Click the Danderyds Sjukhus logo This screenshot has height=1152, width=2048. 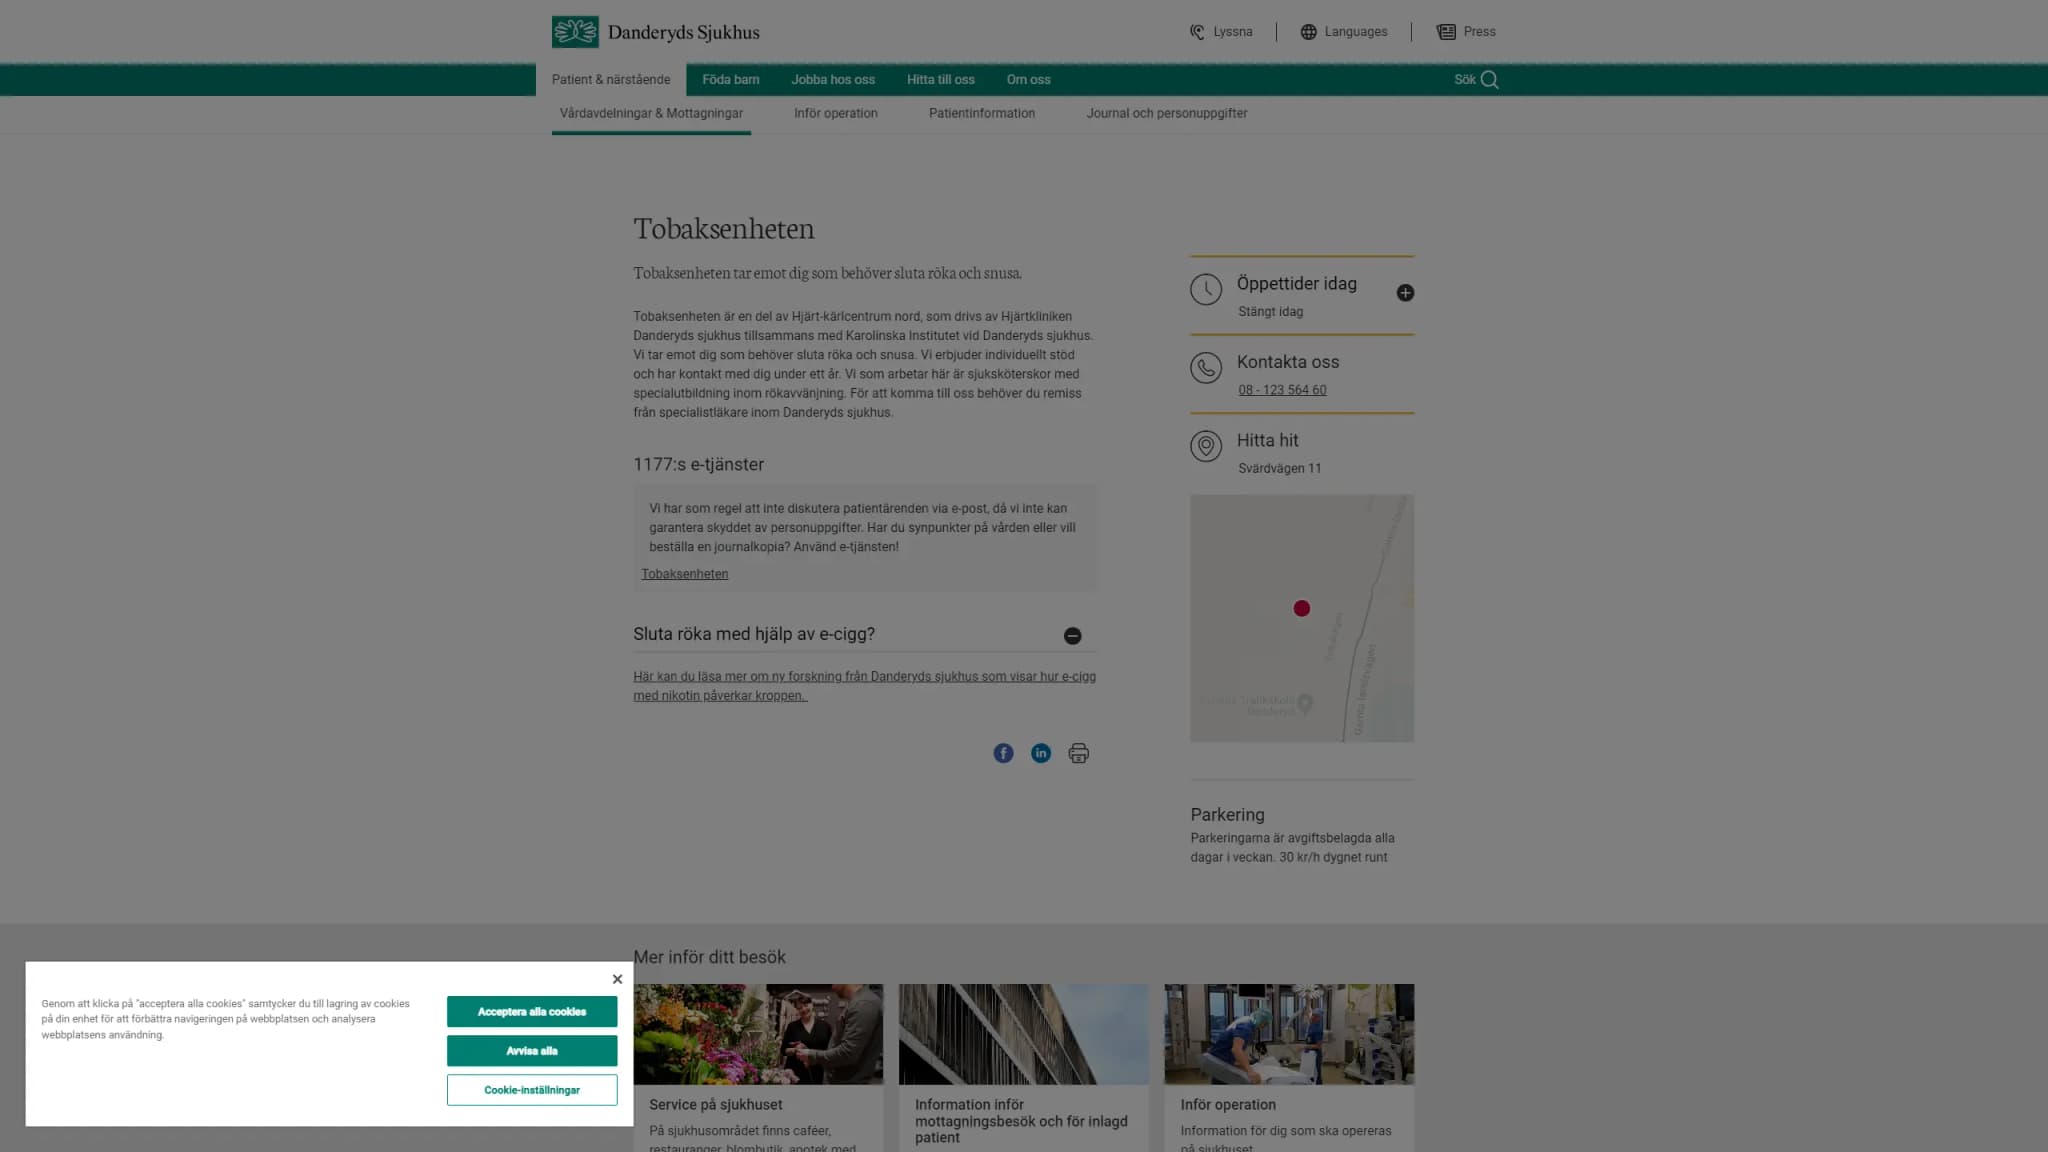coord(655,32)
